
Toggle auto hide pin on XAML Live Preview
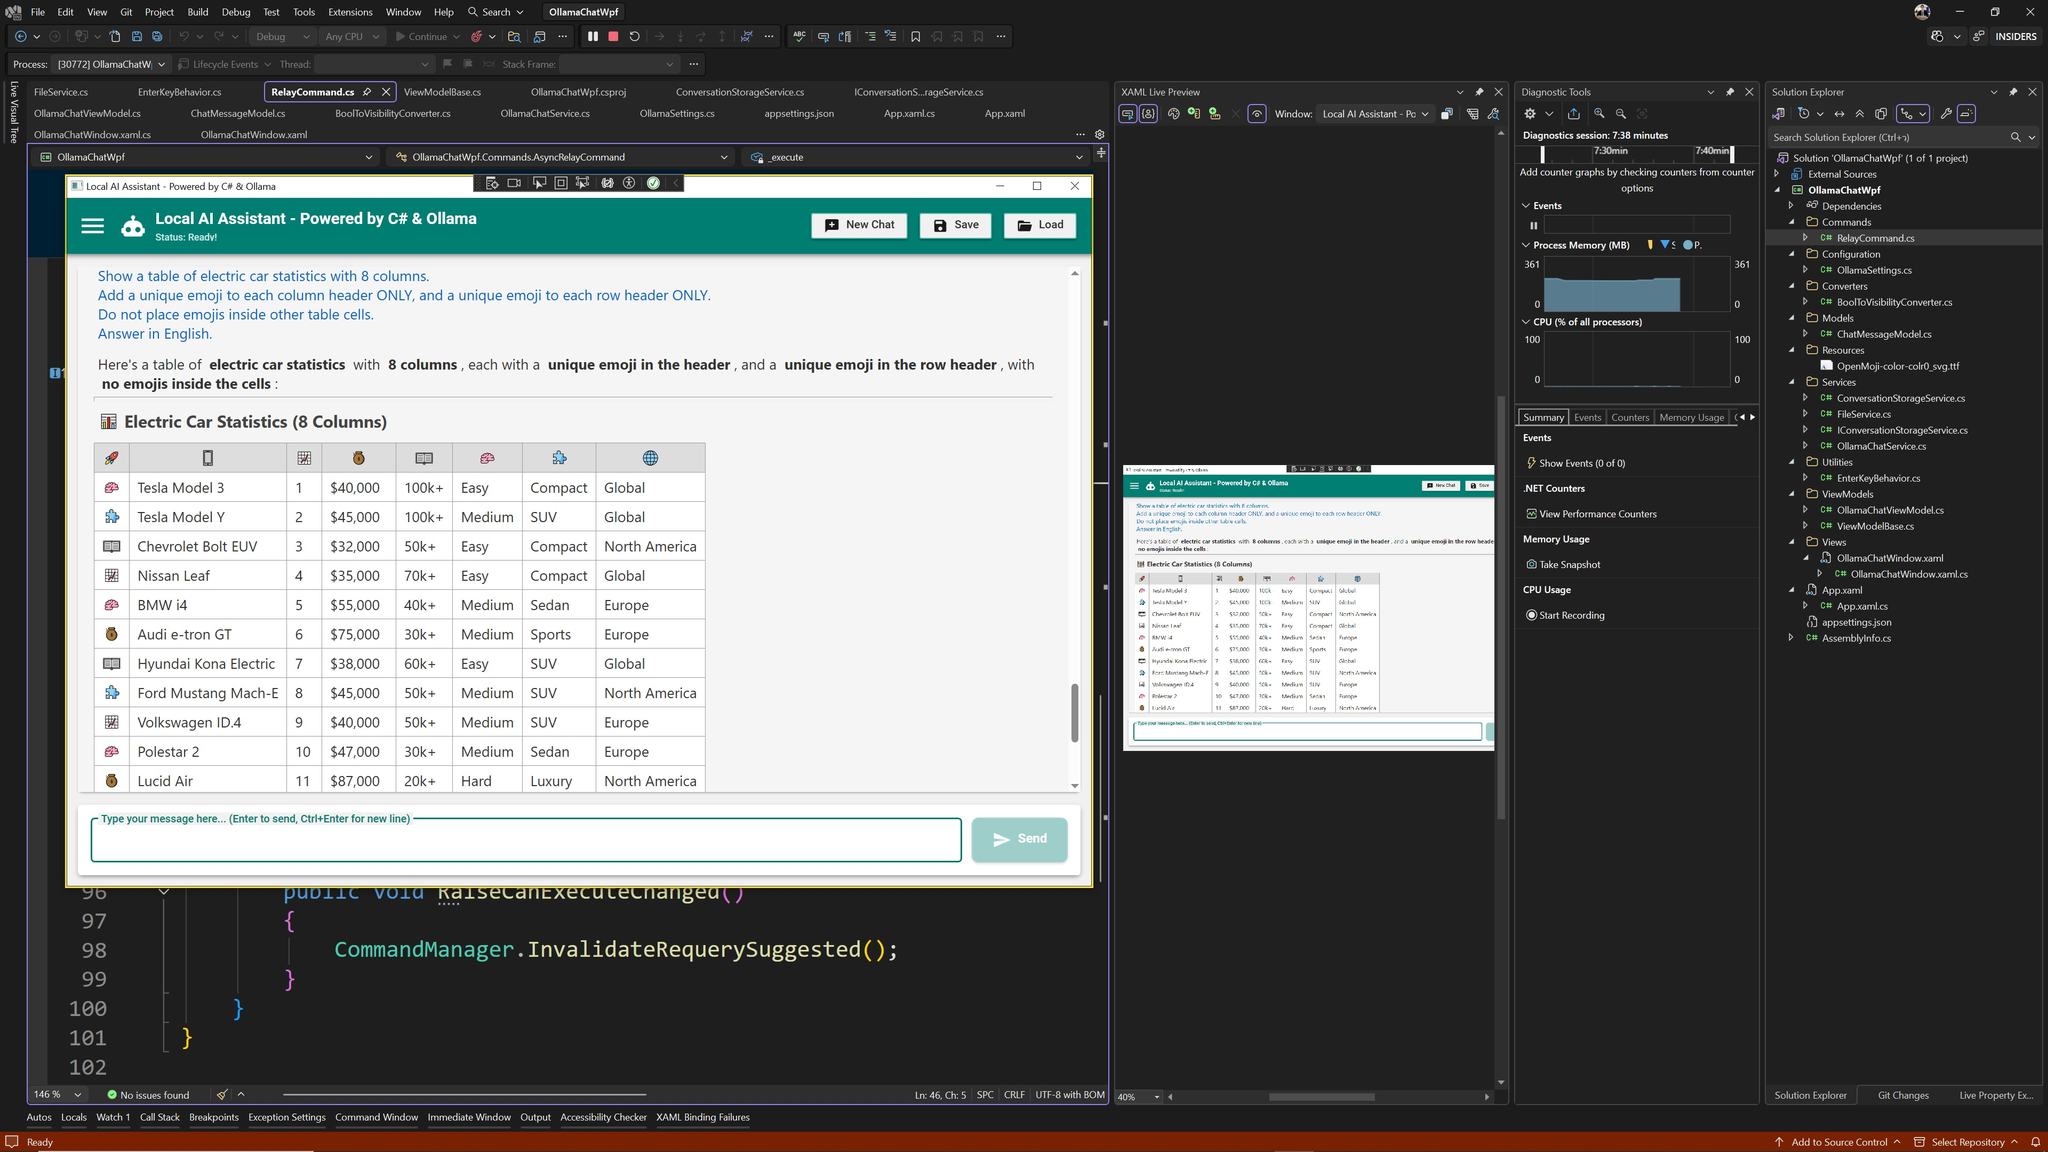[x=1479, y=92]
